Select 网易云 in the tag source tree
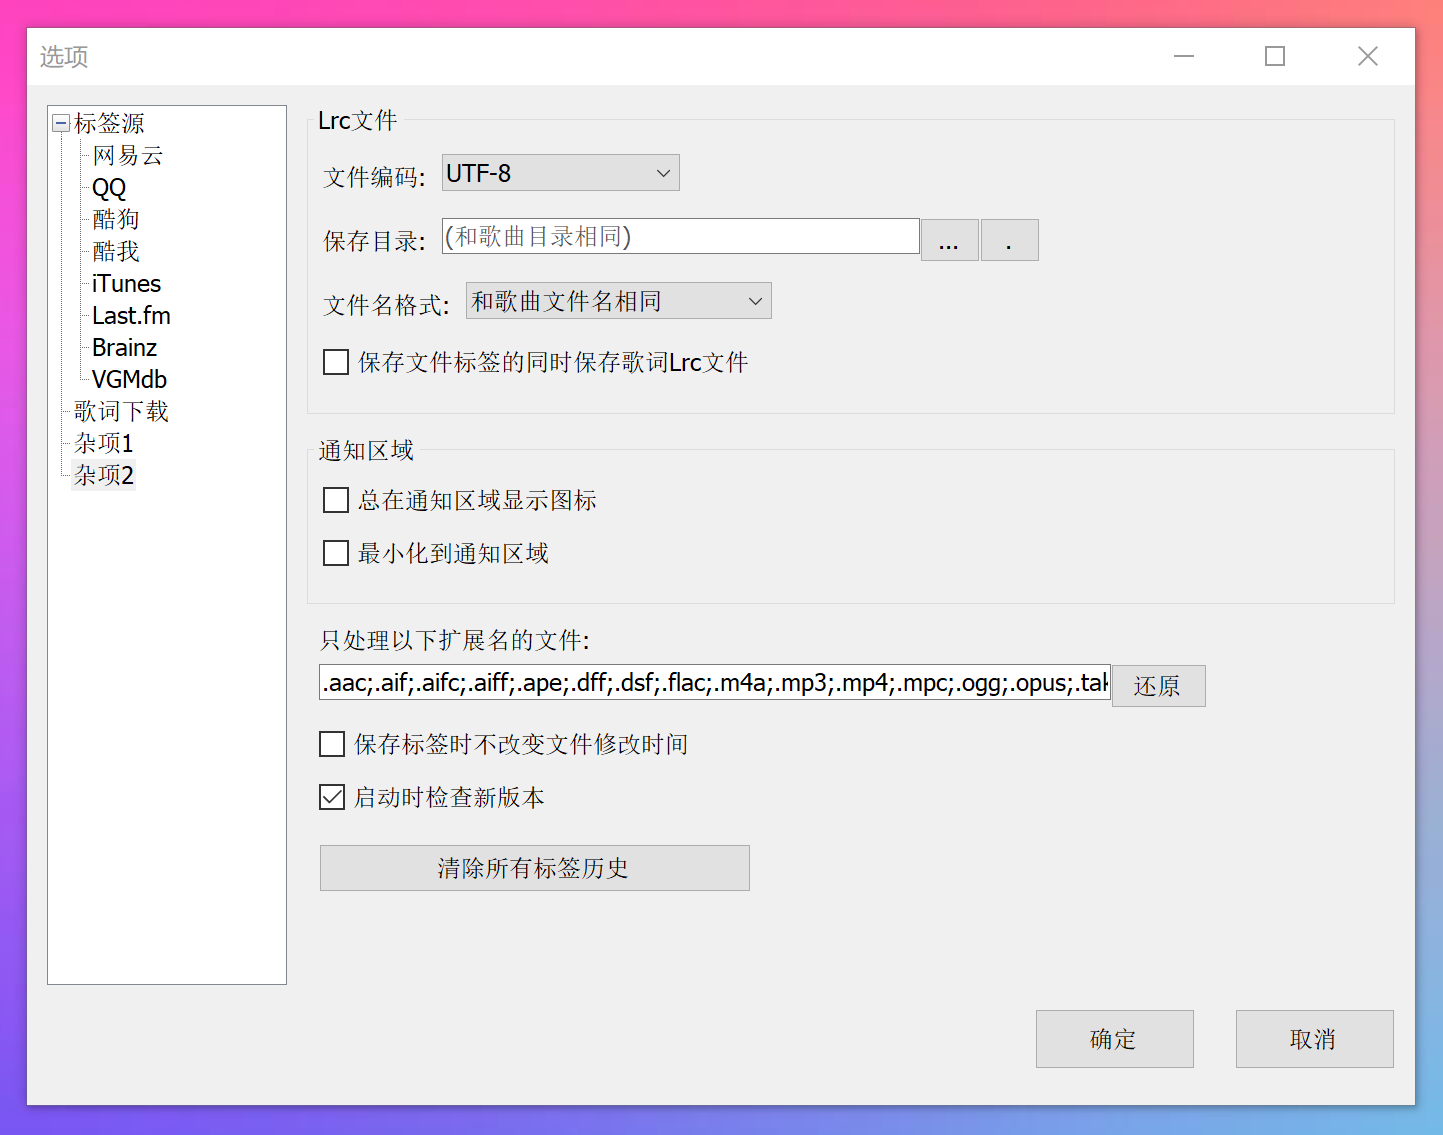This screenshot has width=1443, height=1135. pos(127,156)
